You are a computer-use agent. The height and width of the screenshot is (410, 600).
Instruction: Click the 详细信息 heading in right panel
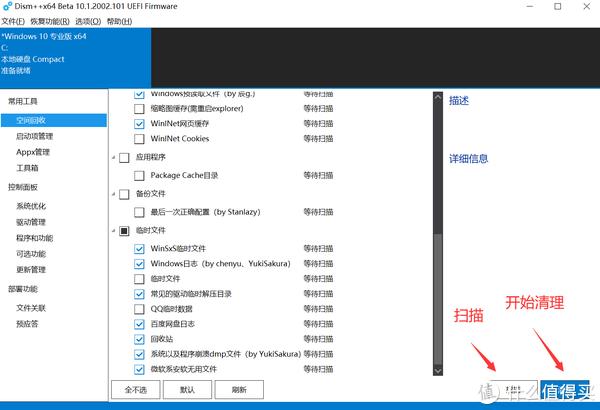(x=468, y=158)
